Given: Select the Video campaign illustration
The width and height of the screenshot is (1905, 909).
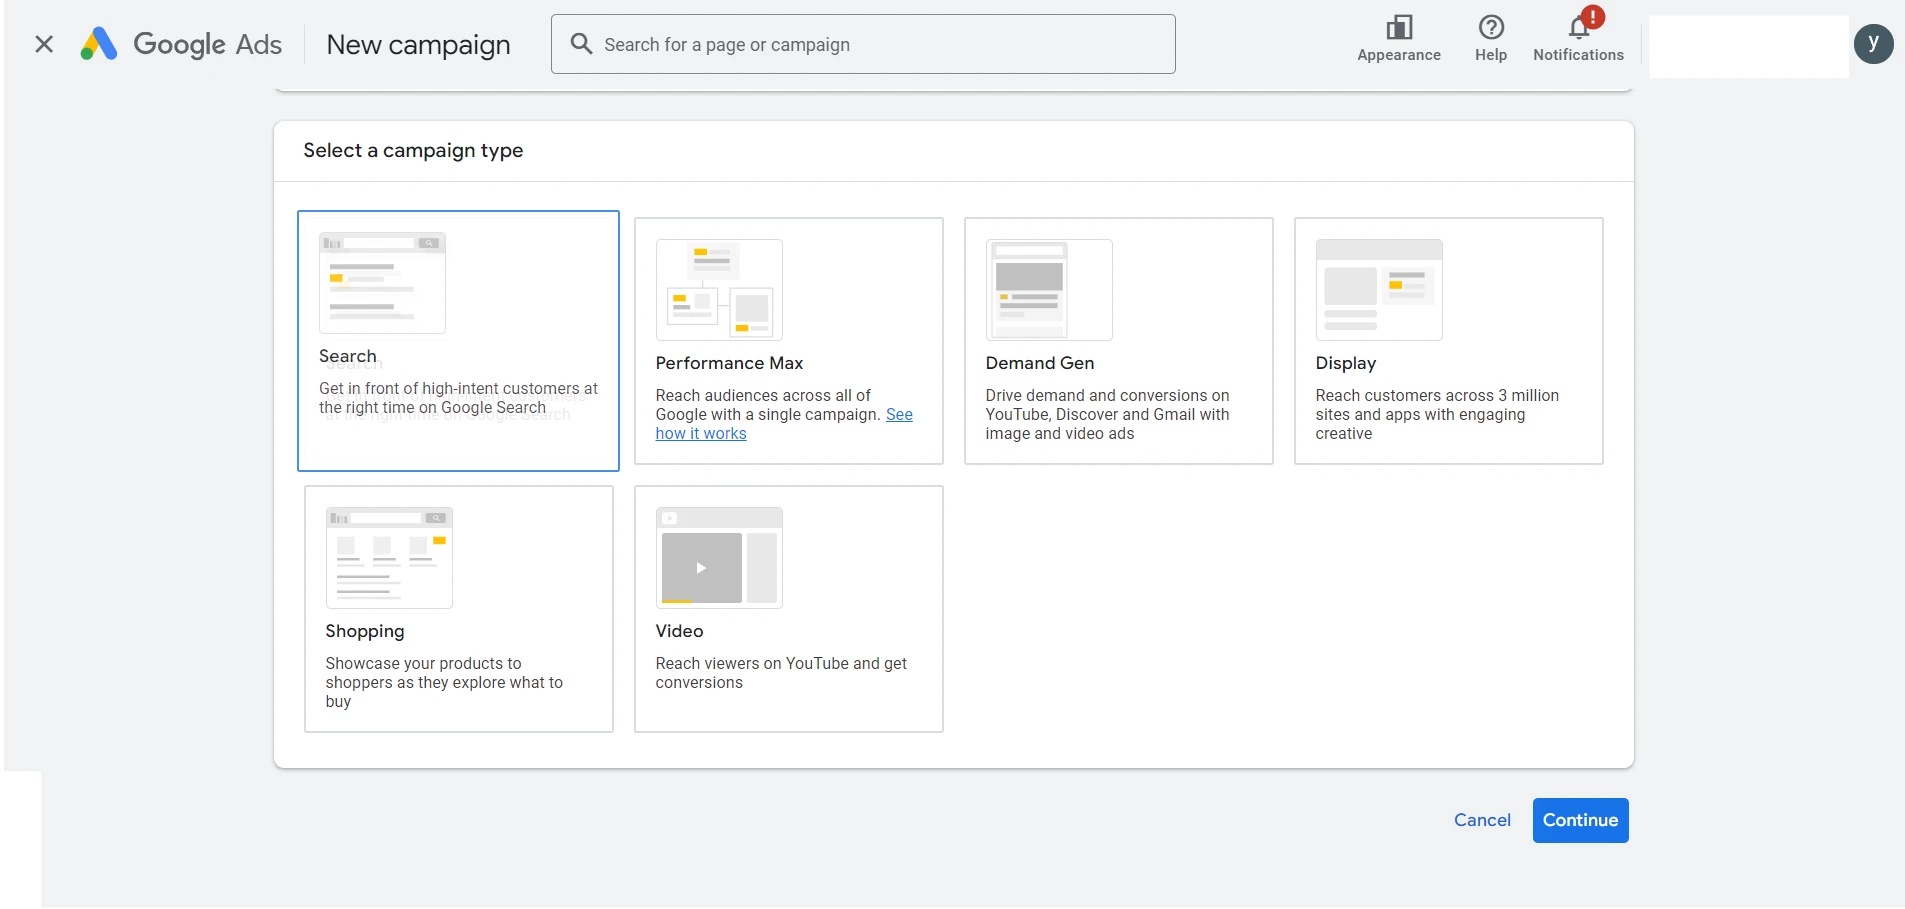Looking at the screenshot, I should tap(719, 558).
